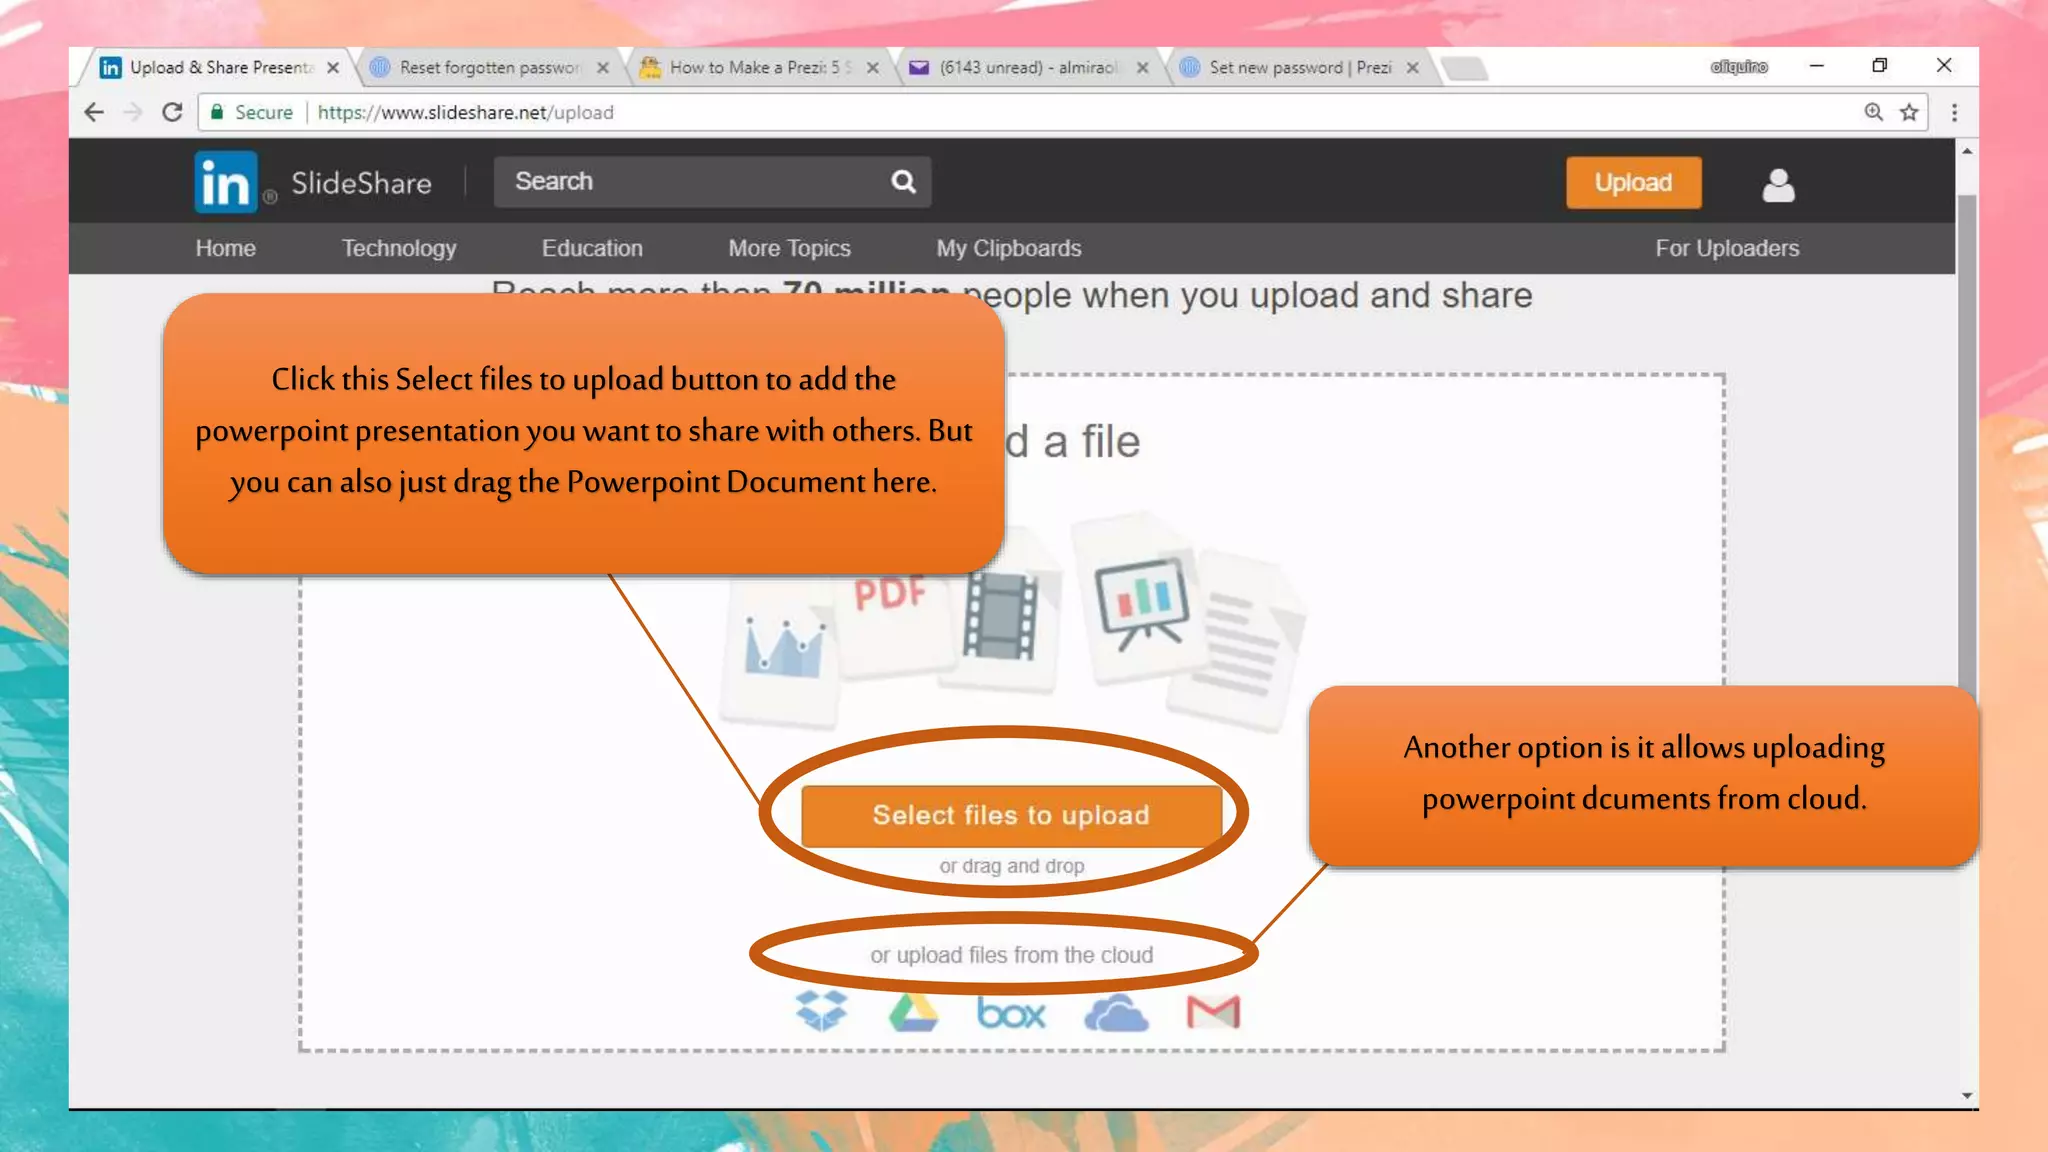Close the Upload & Share Presentations tab
The height and width of the screenshot is (1152, 2048).
coord(333,67)
